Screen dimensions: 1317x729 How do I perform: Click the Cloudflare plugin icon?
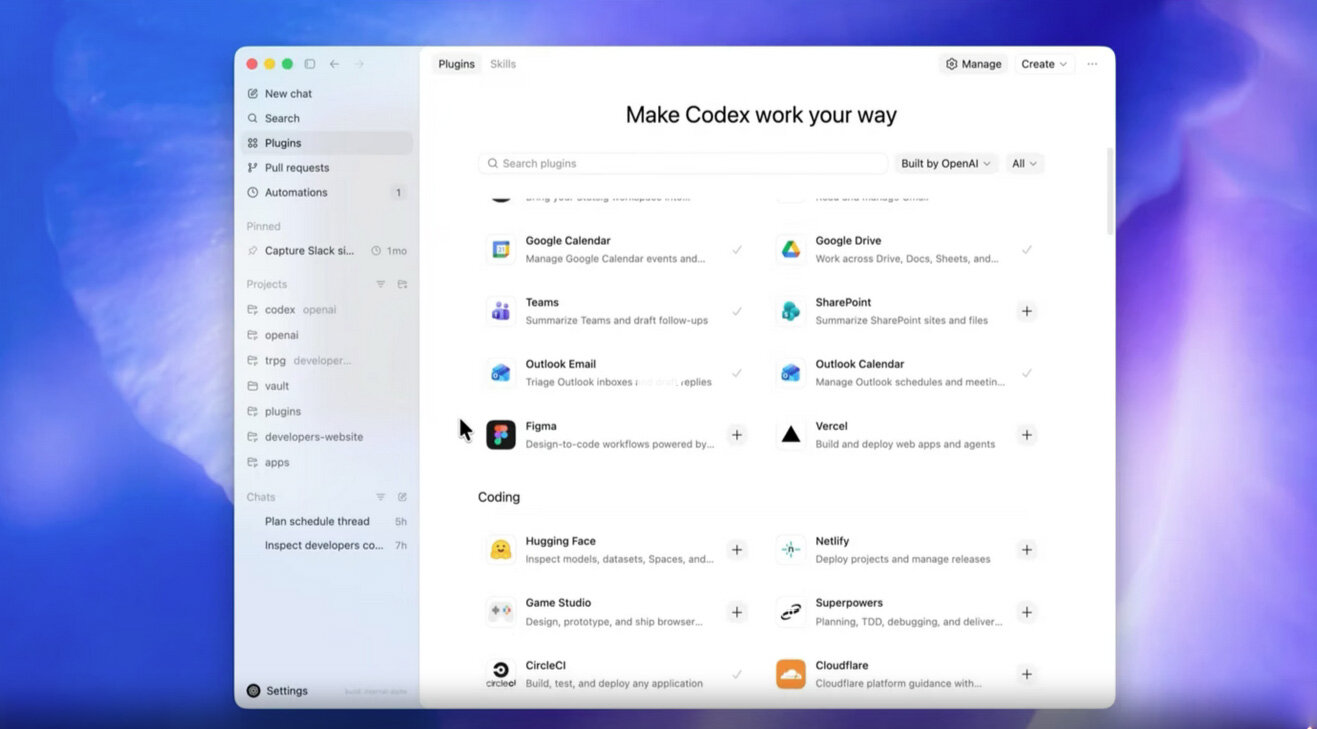tap(791, 673)
